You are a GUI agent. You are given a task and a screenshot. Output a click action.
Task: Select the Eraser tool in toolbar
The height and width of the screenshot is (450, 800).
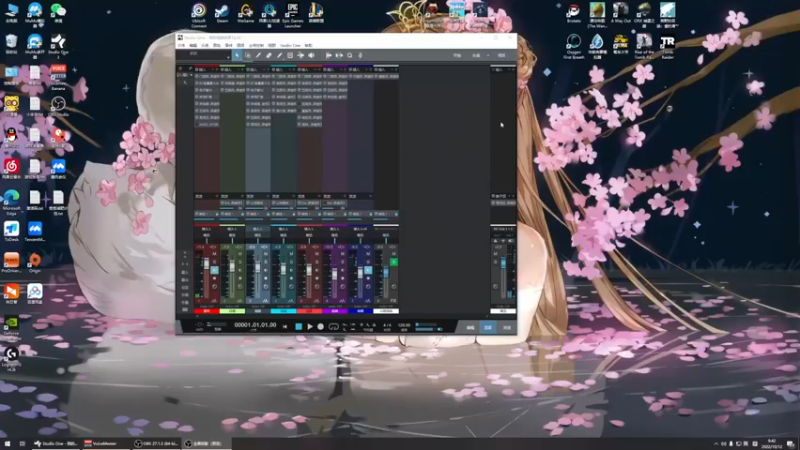(269, 55)
